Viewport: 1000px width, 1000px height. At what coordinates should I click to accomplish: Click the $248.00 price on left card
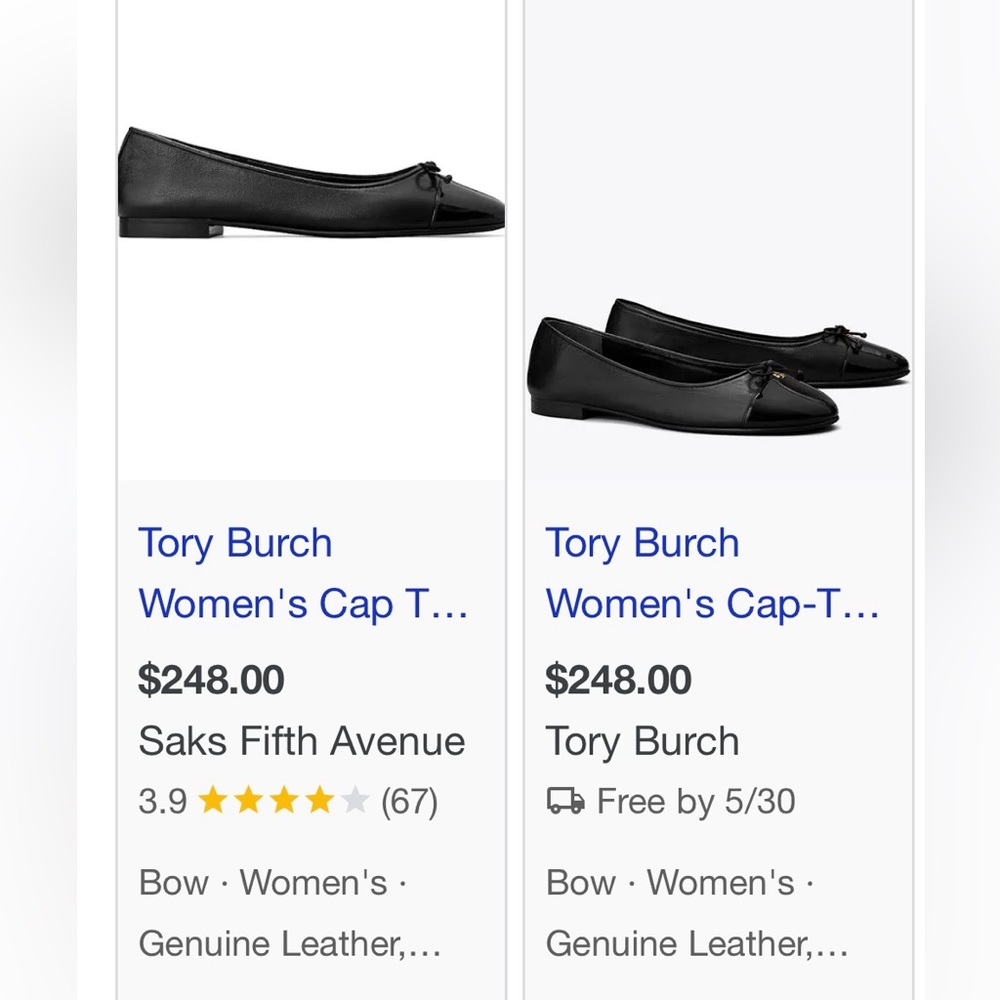(211, 679)
